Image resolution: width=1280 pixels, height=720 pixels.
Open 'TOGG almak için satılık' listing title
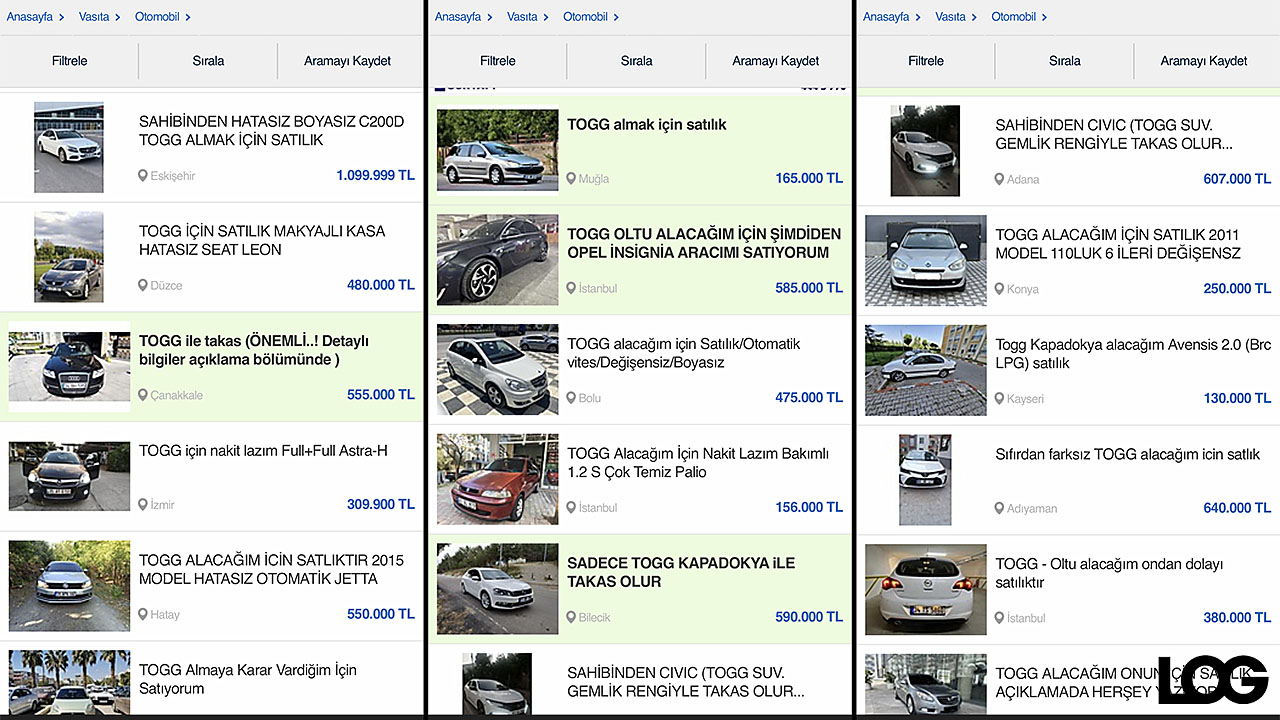(647, 125)
